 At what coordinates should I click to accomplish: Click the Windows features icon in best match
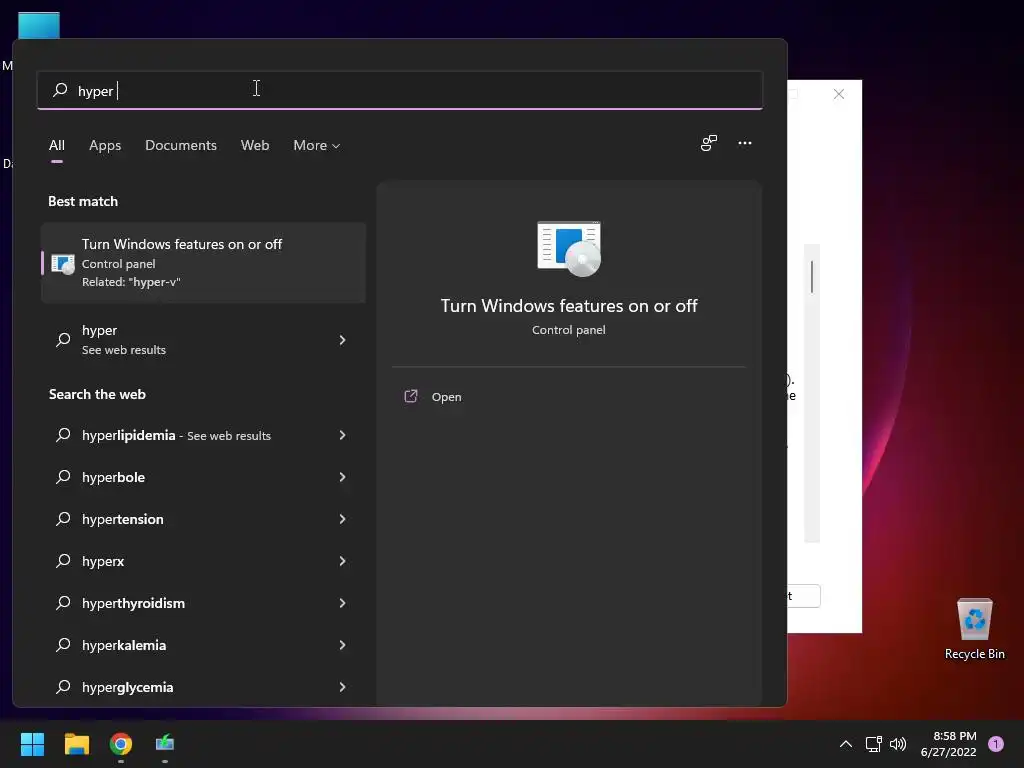(x=63, y=263)
